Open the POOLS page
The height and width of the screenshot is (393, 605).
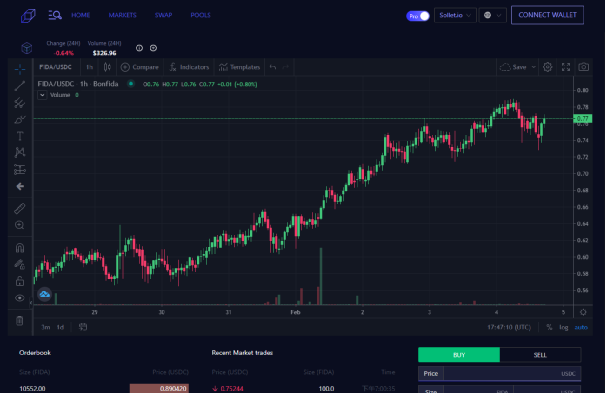tap(200, 15)
